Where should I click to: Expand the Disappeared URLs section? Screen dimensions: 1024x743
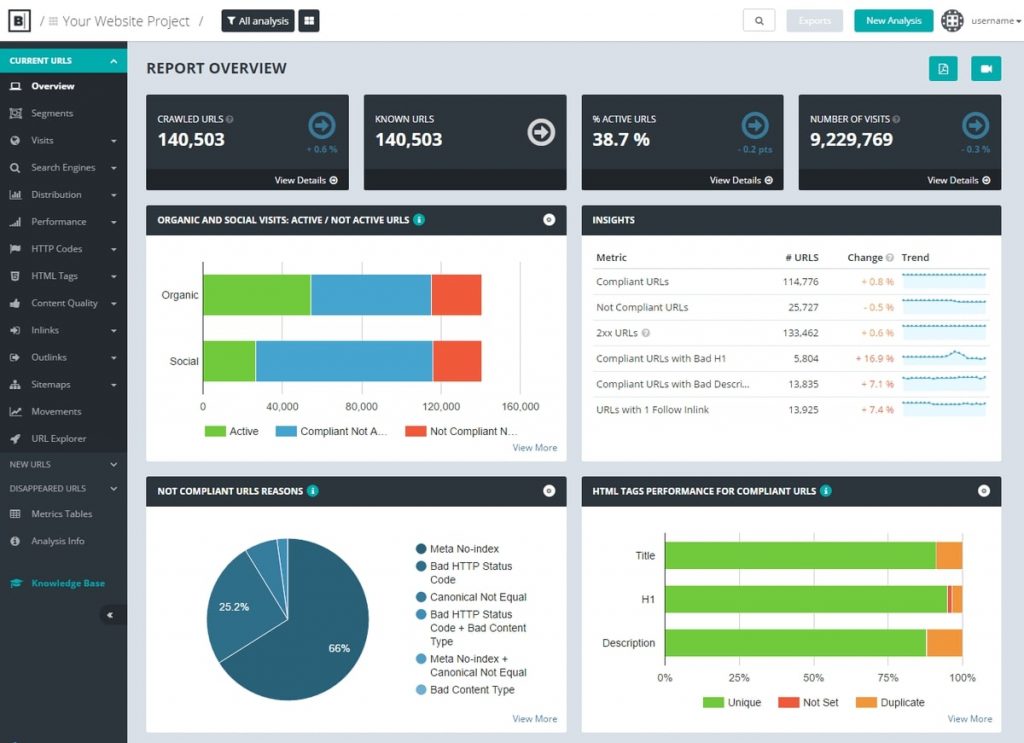(63, 488)
